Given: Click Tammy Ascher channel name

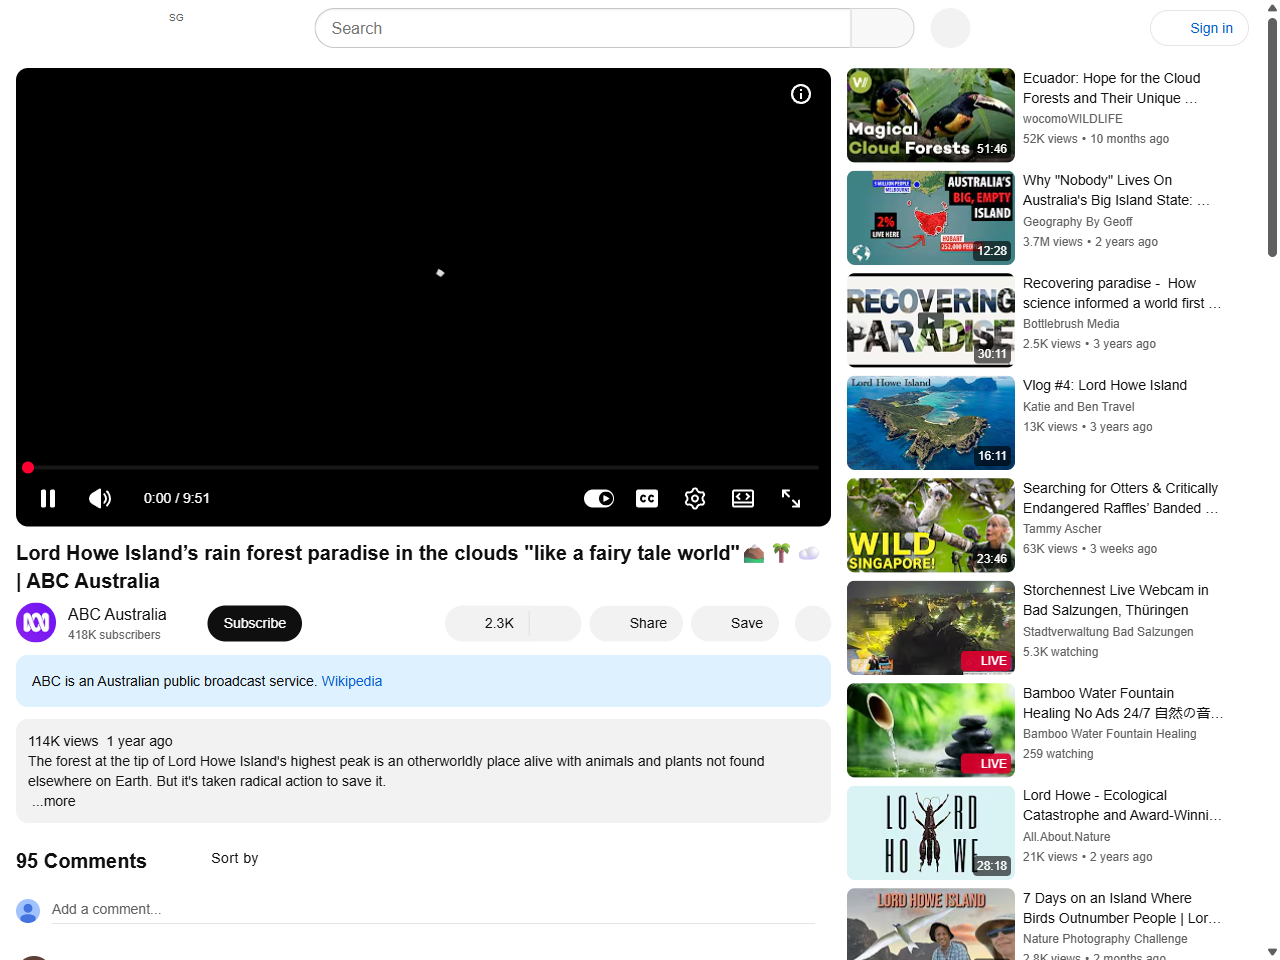Looking at the screenshot, I should [x=1062, y=529].
